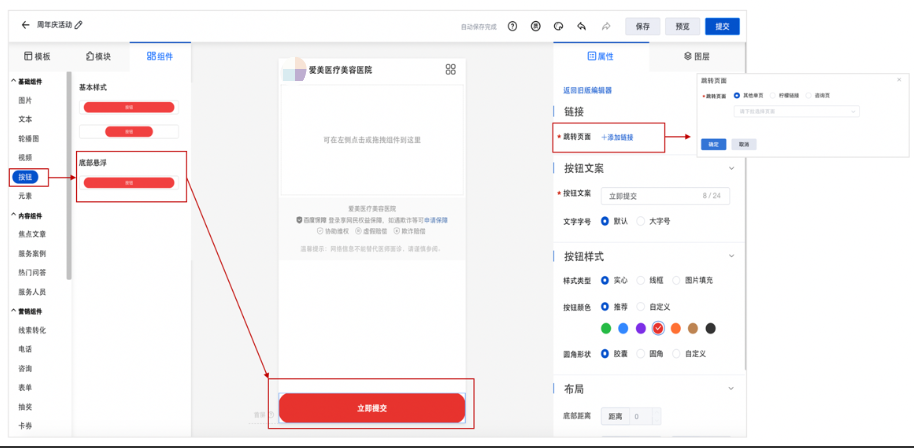
Task: Click 申请保障 link in preview footer
Action: point(435,221)
